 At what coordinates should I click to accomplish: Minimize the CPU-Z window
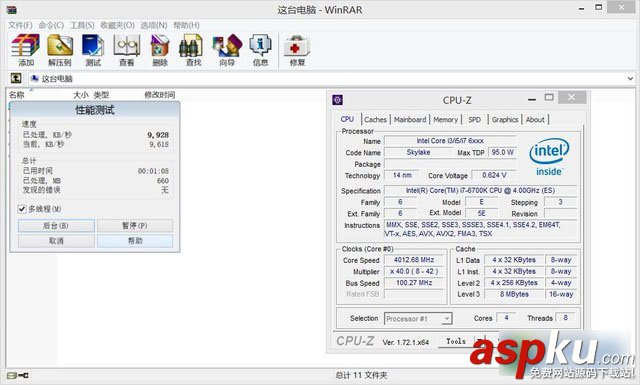point(531,98)
